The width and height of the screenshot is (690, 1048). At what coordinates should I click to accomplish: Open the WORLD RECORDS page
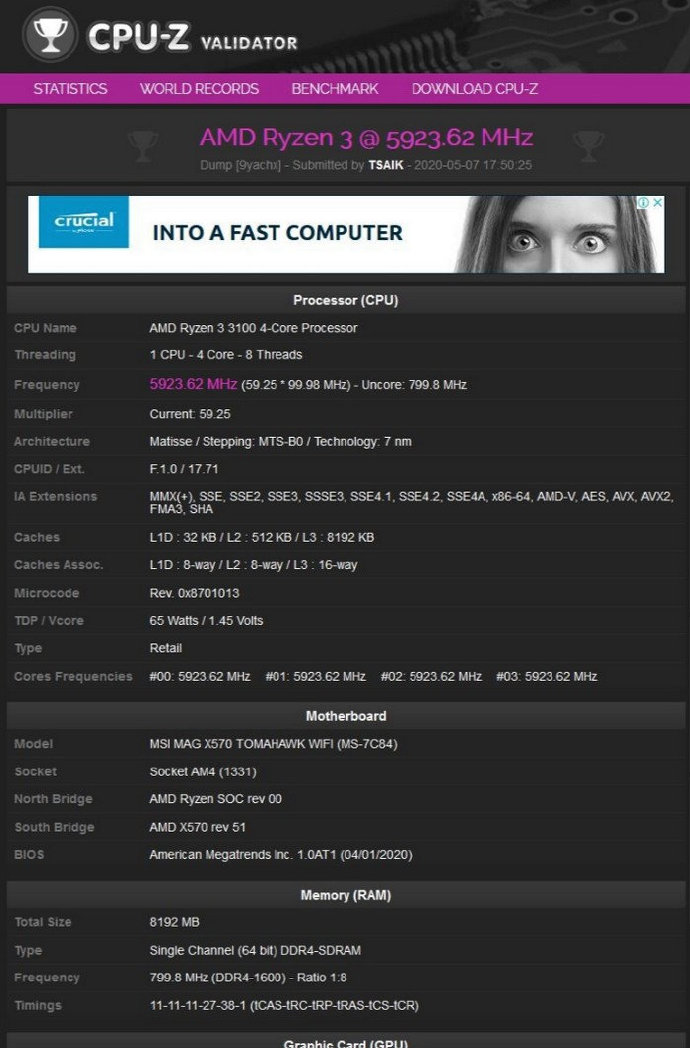[x=199, y=89]
